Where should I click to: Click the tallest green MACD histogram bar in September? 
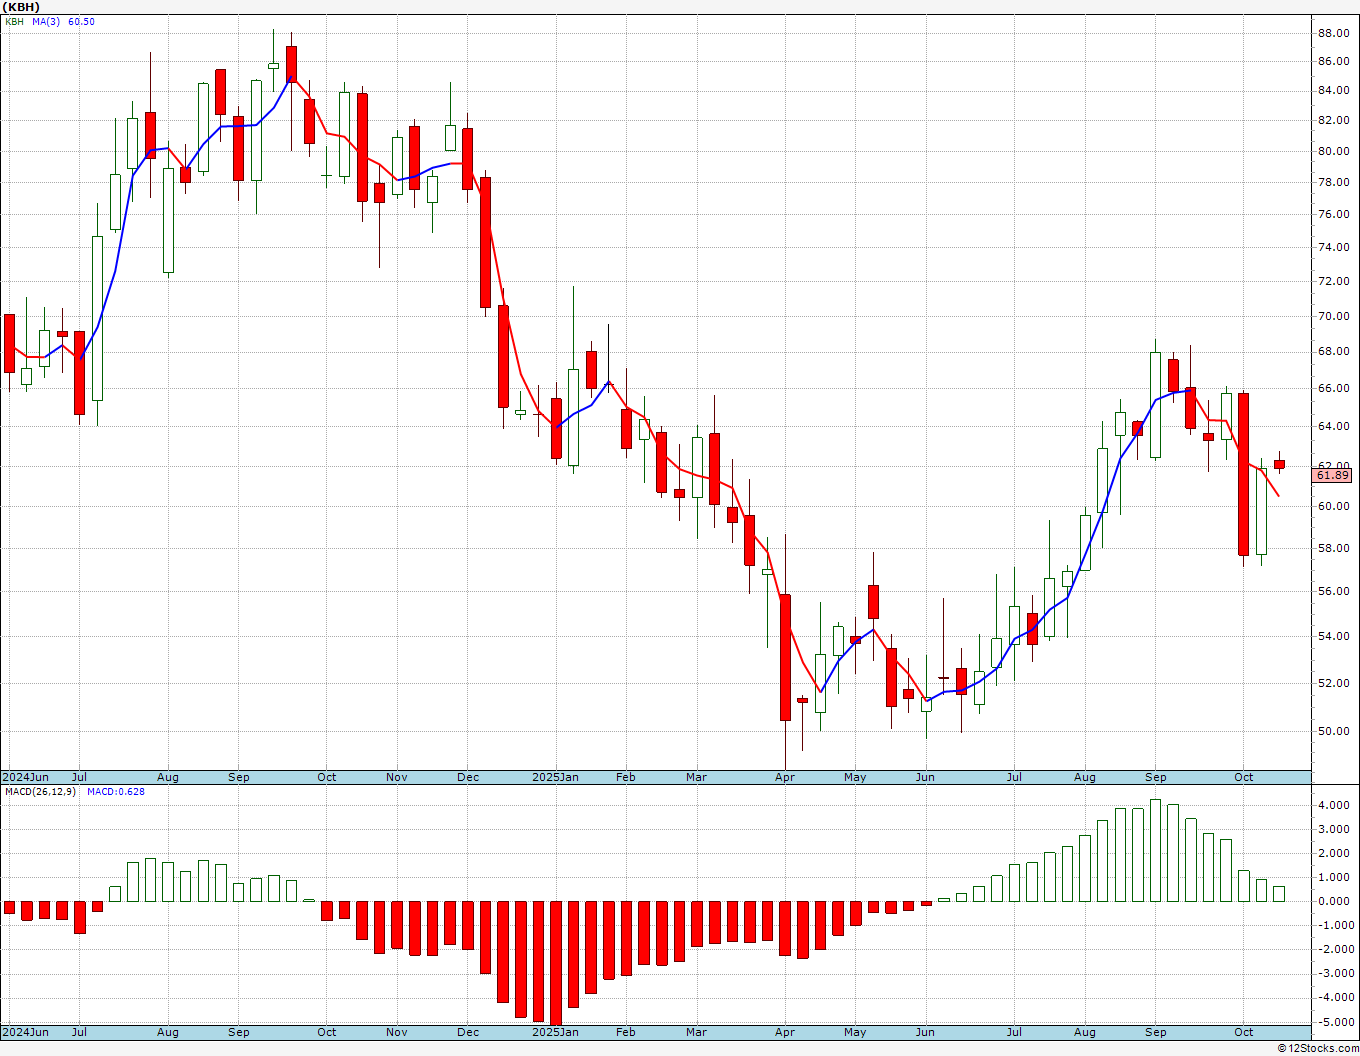(1155, 850)
